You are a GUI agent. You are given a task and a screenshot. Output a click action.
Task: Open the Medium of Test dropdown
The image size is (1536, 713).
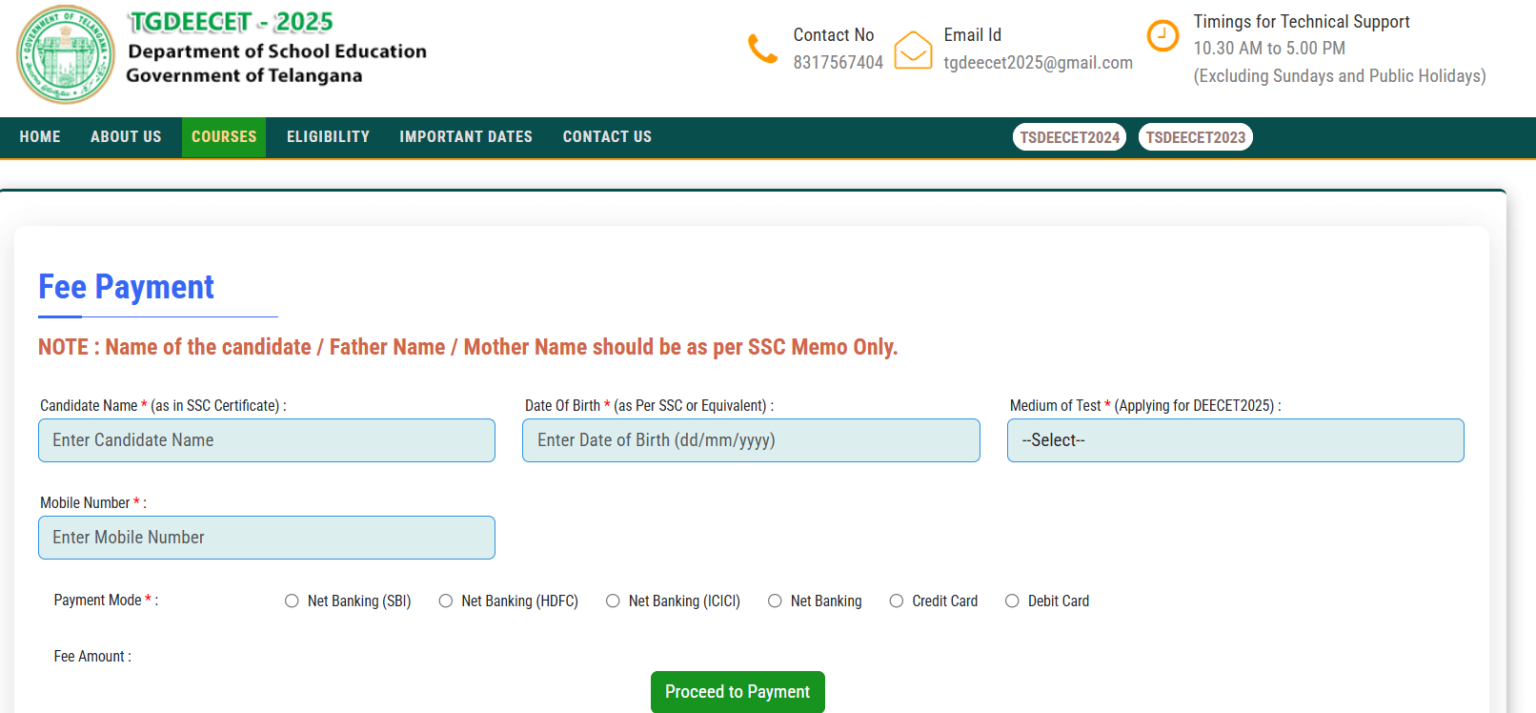click(1235, 440)
